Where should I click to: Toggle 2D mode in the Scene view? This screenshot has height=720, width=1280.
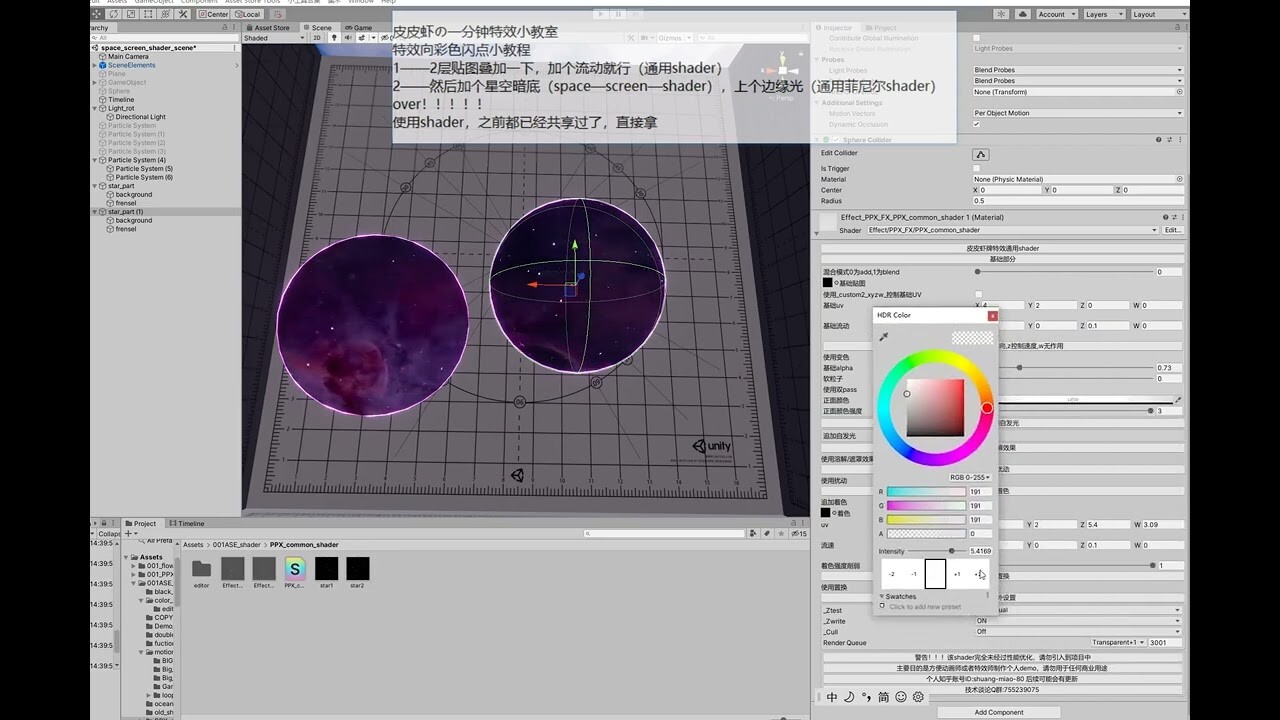tap(317, 36)
